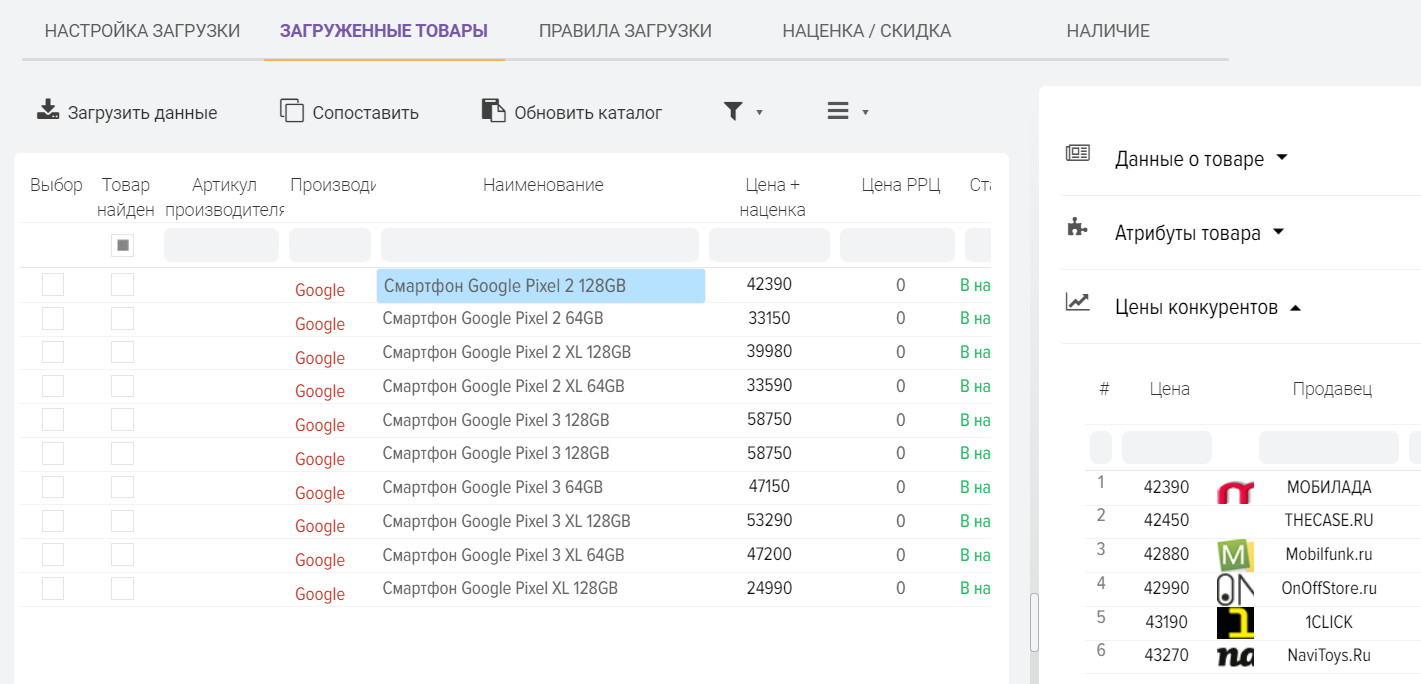Click the Google link in Pixel 3 64GB row
1421x684 pixels.
[x=320, y=493]
